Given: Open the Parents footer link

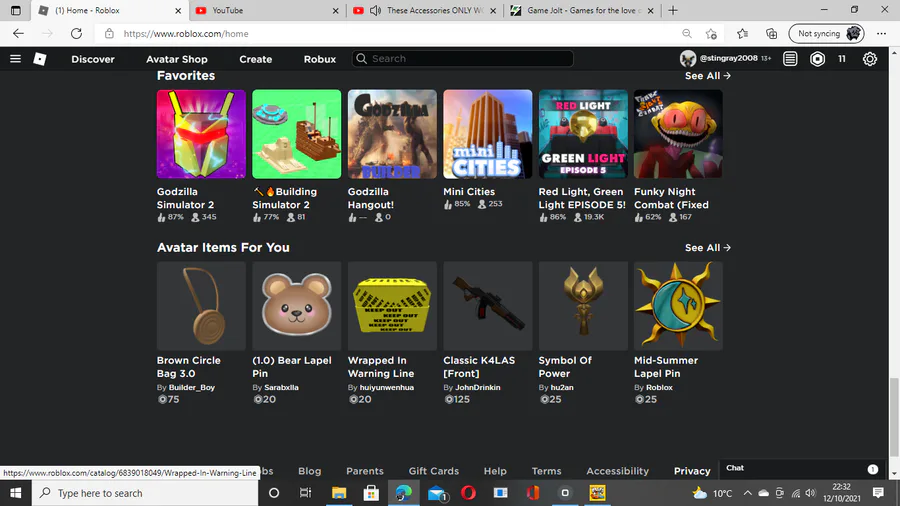Looking at the screenshot, I should pyautogui.click(x=364, y=471).
